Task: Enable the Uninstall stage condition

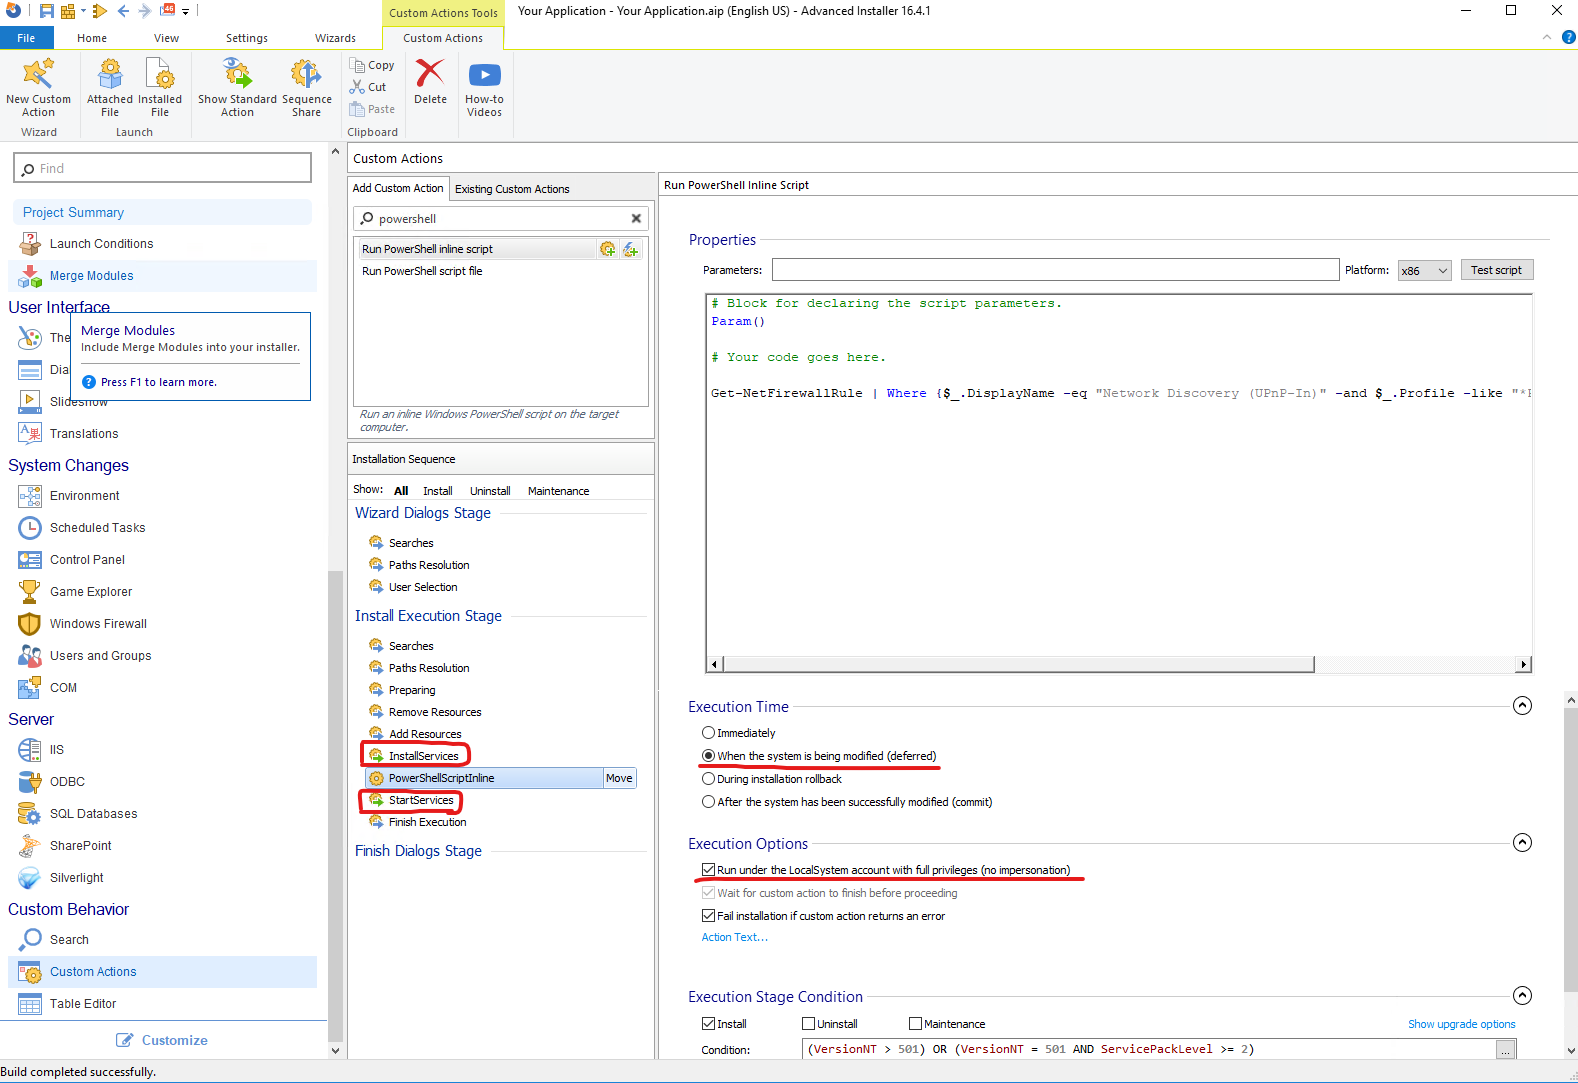Action: click(808, 1024)
